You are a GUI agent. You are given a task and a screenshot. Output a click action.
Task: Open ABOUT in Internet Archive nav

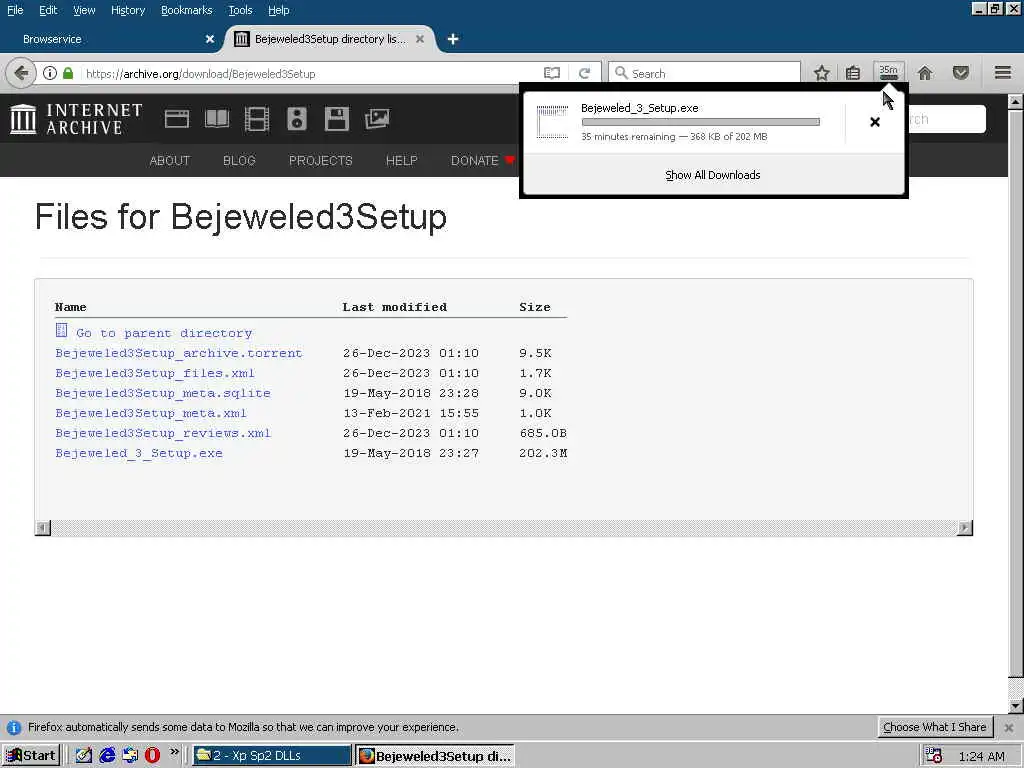[x=170, y=161]
